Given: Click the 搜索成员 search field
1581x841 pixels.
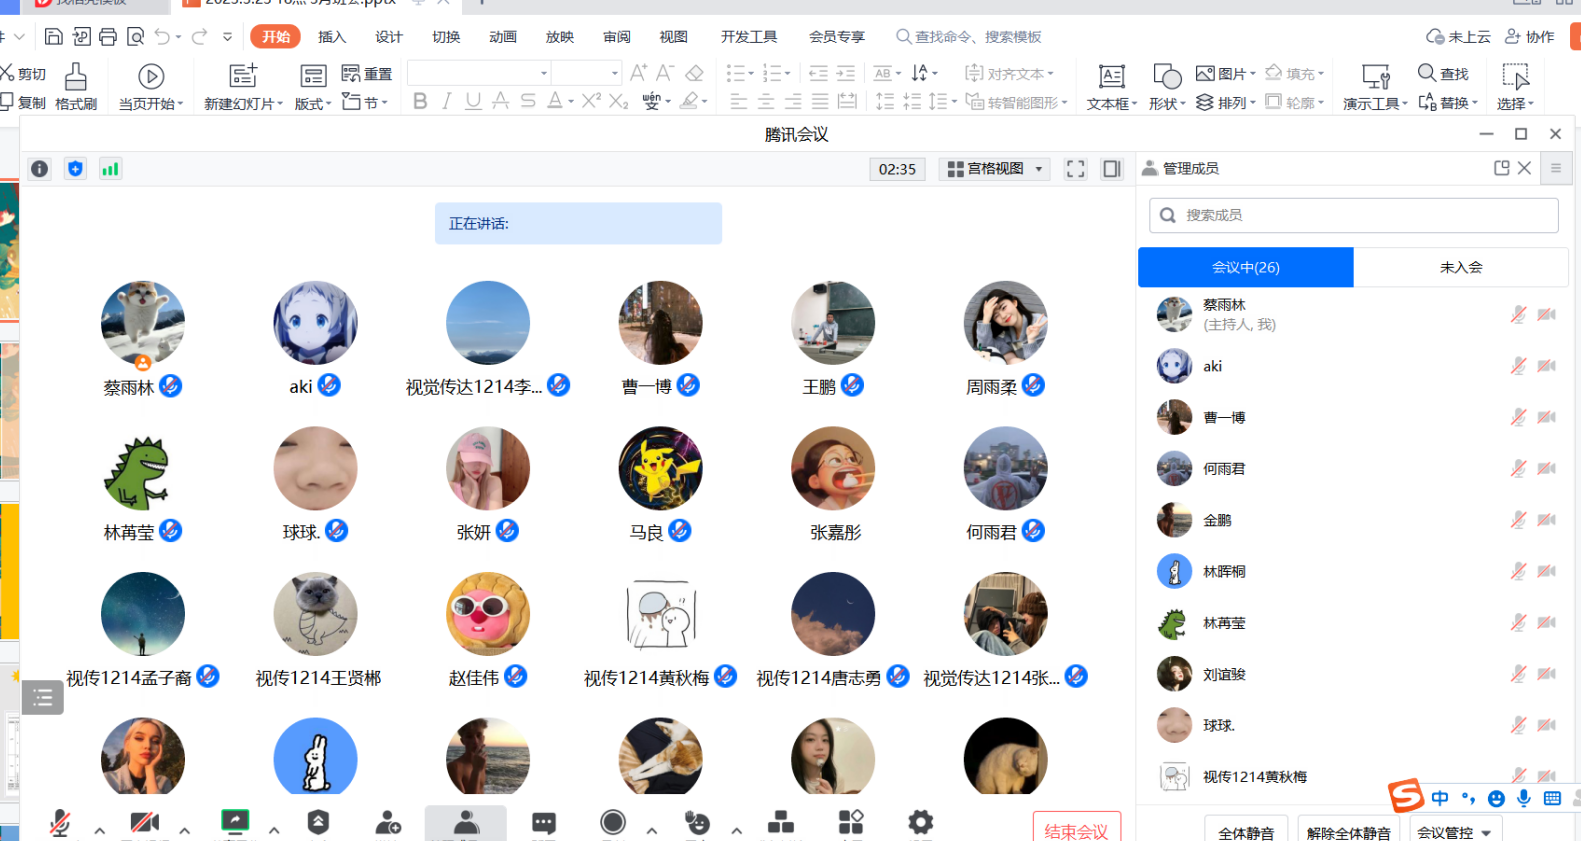Looking at the screenshot, I should click(1353, 215).
